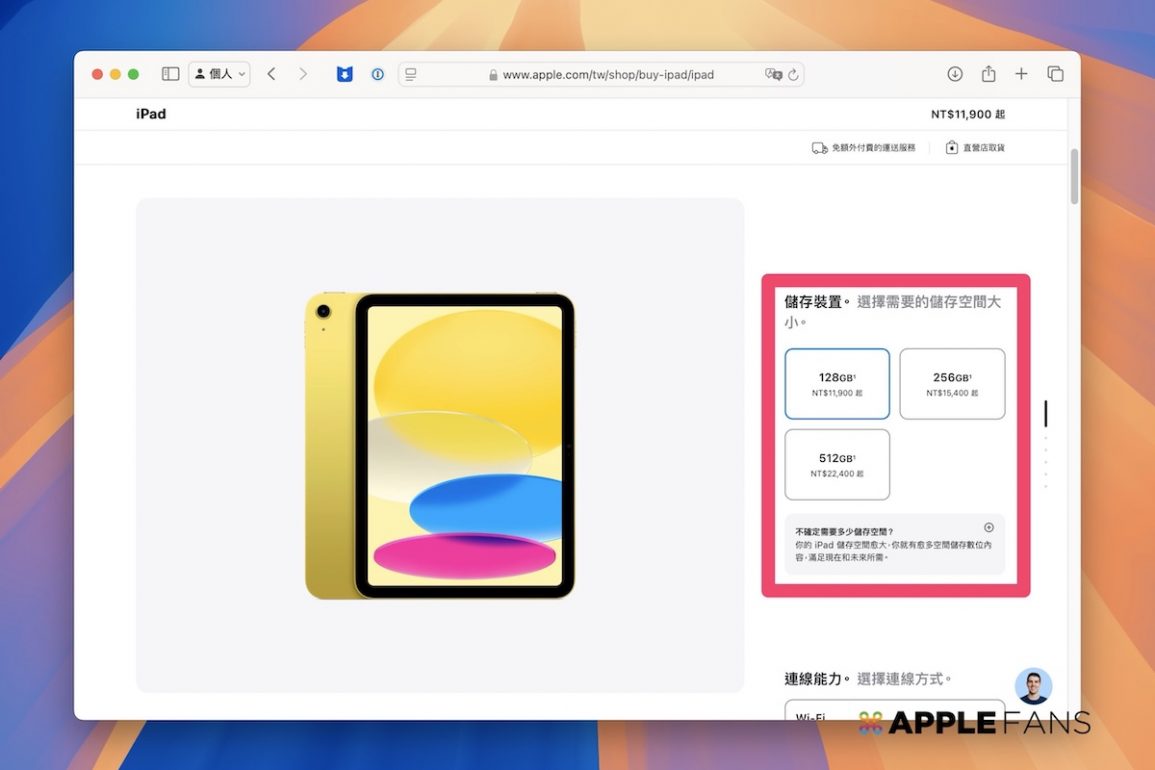Show Safari downloads
This screenshot has width=1155, height=770.
pos(955,74)
